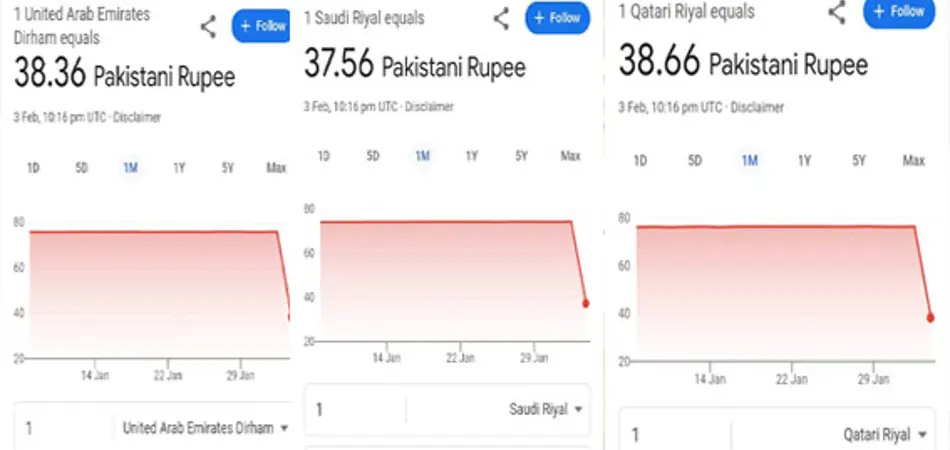Select 5Y range on Dirham chart

[x=228, y=168]
